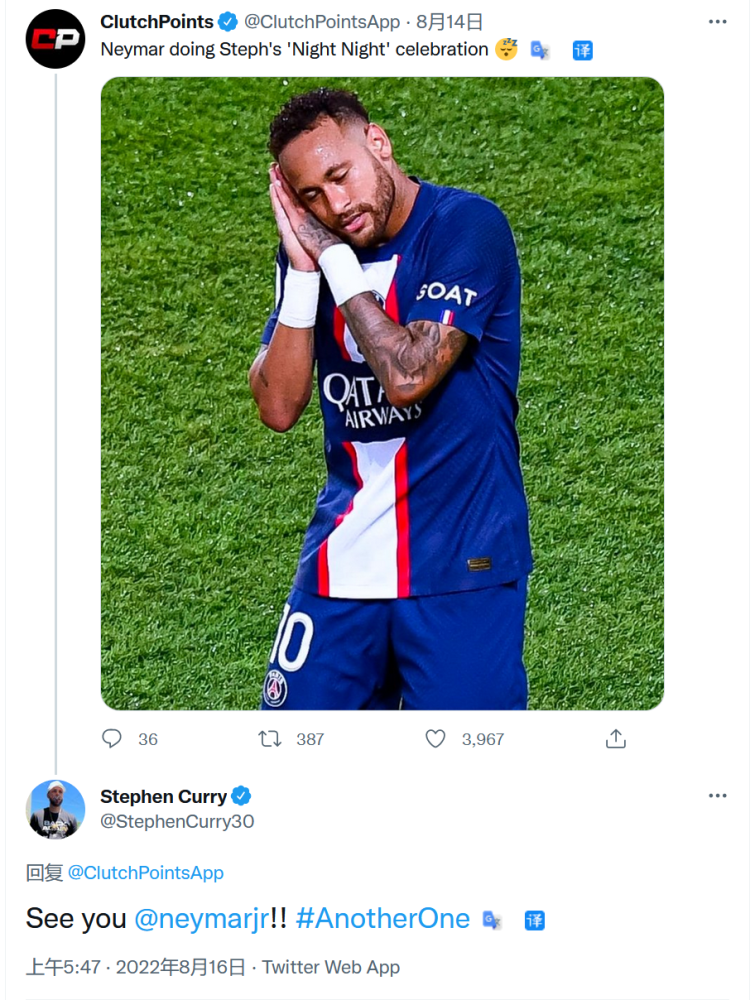Click blue translate icon on ClutchPoints tweet
The width and height of the screenshot is (755, 1000).
tap(583, 50)
